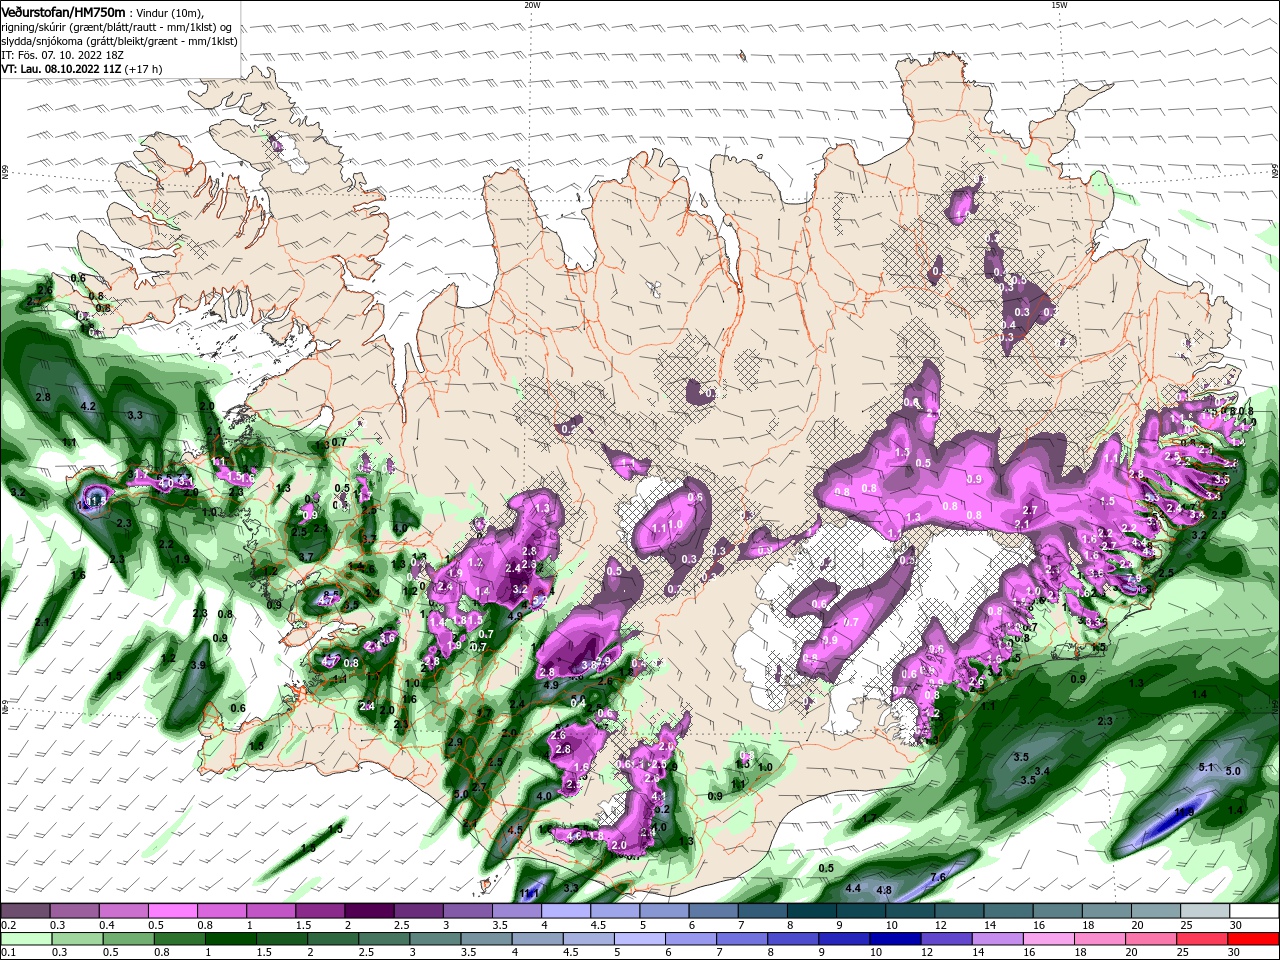Select the snow legend swatch starting at 3
Image resolution: width=1280 pixels, height=960 pixels.
pos(467,911)
